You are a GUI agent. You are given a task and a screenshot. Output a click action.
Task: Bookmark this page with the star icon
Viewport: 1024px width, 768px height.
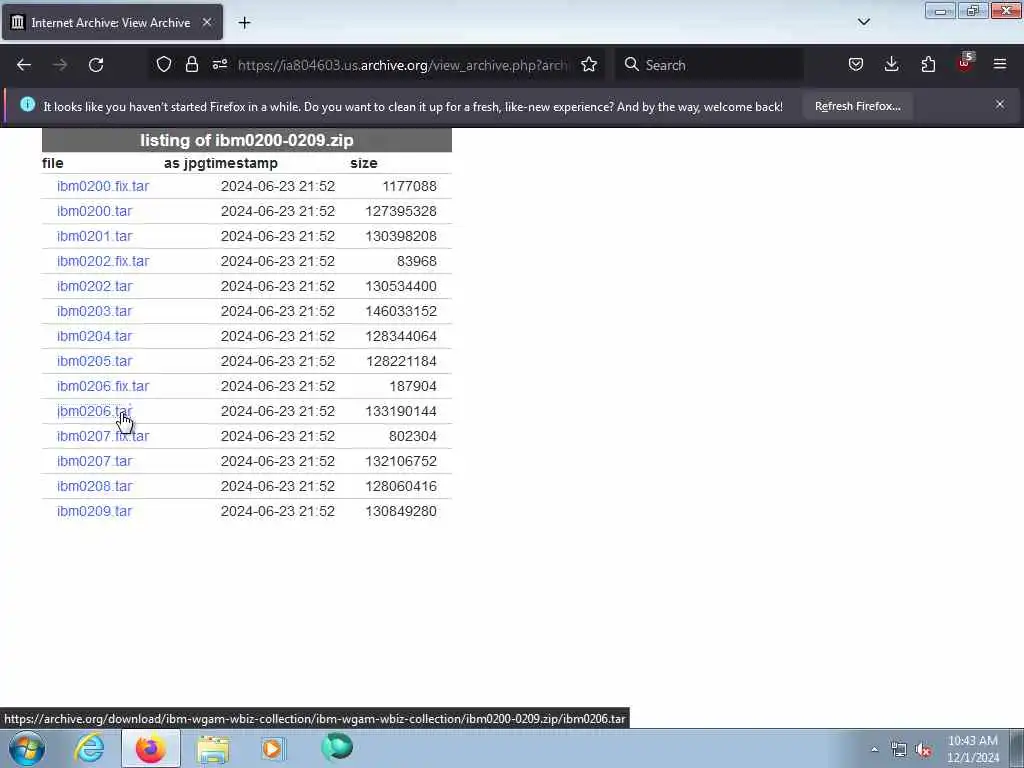pos(589,65)
